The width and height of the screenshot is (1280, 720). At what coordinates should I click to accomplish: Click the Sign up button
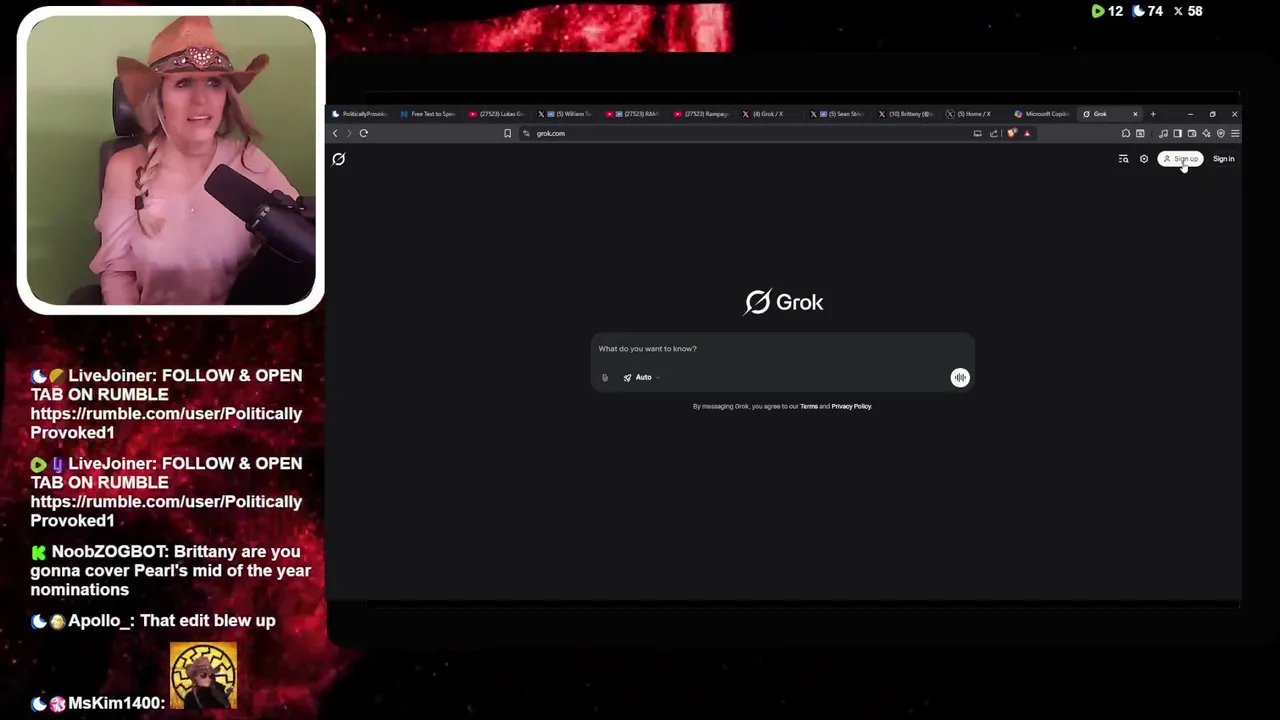pos(1180,159)
